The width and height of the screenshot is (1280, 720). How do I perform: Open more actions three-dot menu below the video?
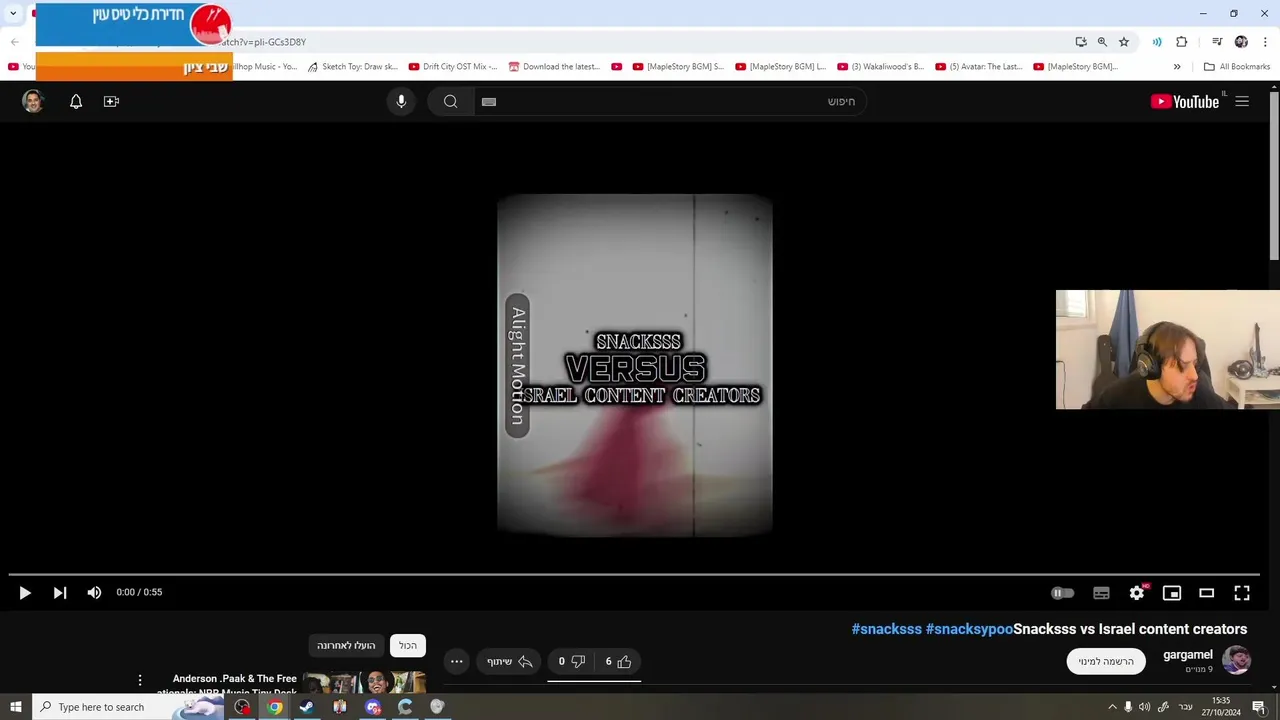(x=456, y=661)
